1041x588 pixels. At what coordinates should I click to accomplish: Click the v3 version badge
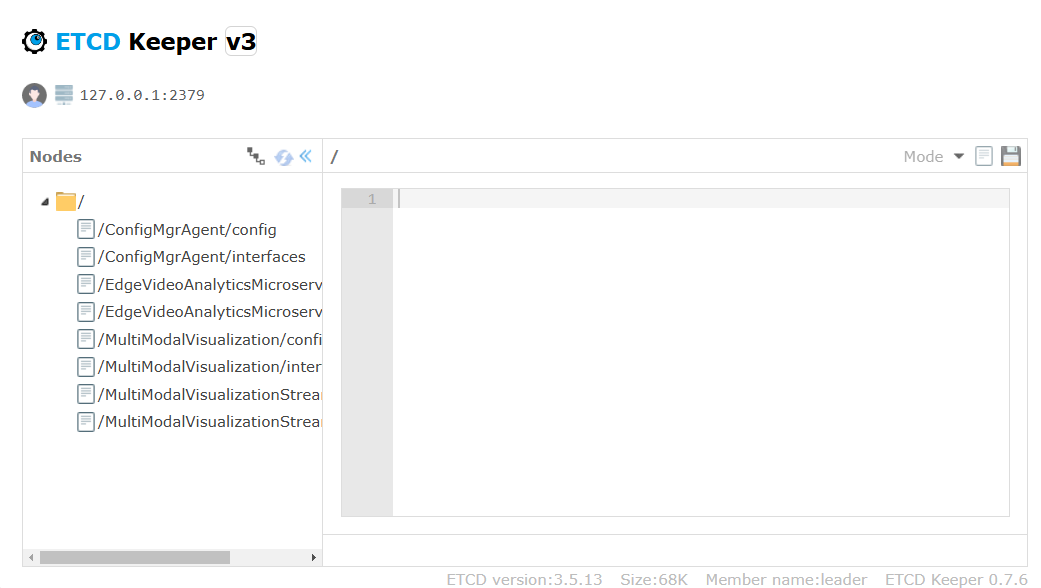240,41
